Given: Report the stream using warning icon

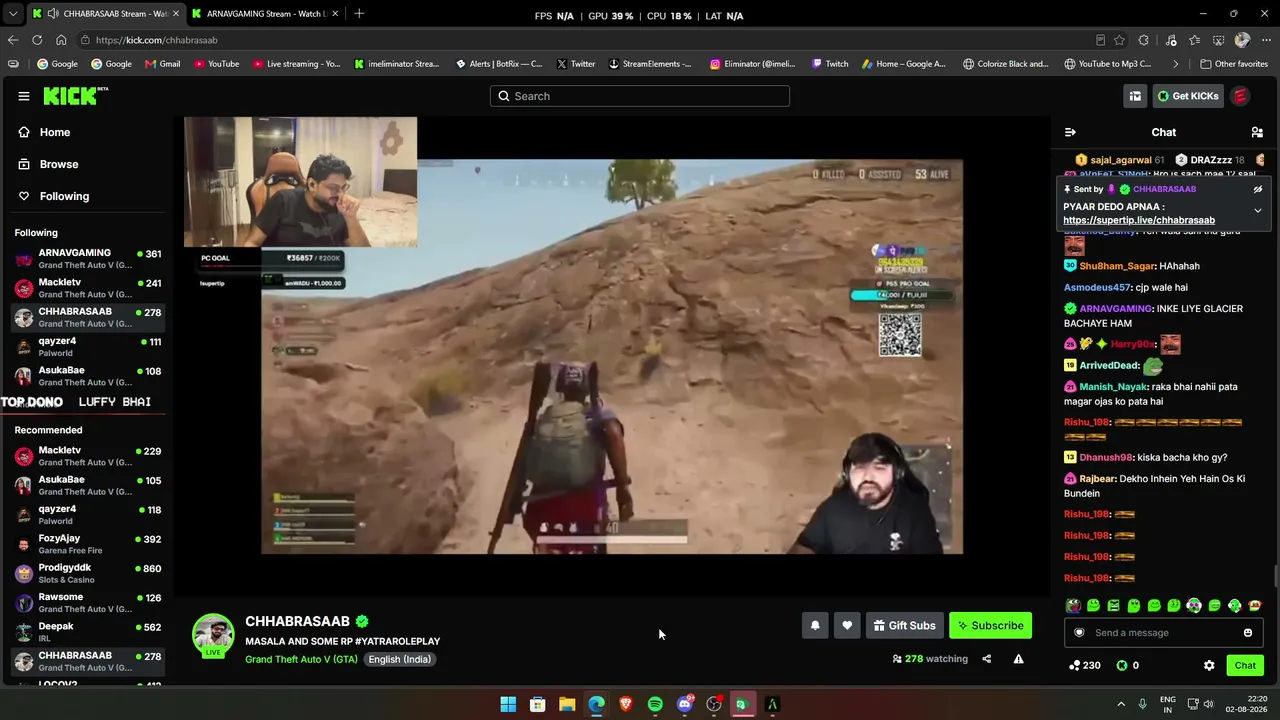Looking at the screenshot, I should pyautogui.click(x=1018, y=659).
